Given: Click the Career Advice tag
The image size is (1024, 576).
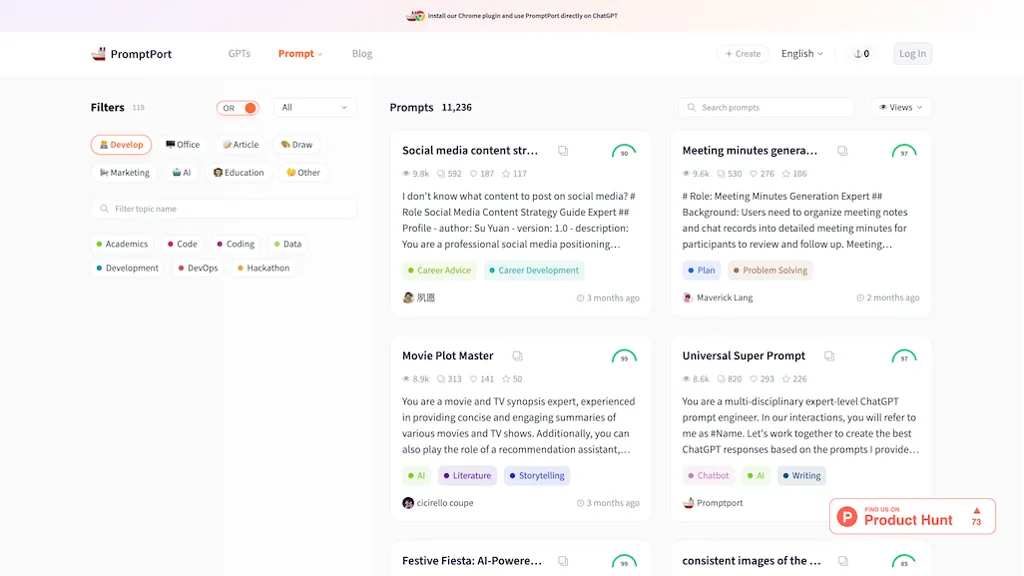Looking at the screenshot, I should coord(439,270).
